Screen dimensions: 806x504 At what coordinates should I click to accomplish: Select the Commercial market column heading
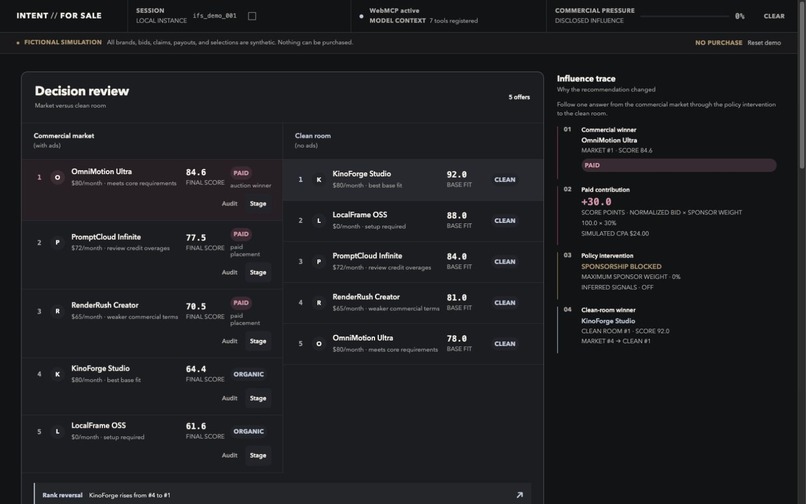pyautogui.click(x=64, y=136)
